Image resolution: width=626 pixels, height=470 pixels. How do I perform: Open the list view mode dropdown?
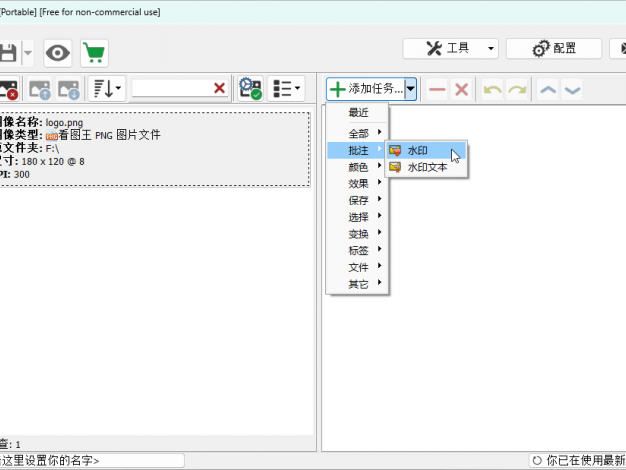(286, 89)
